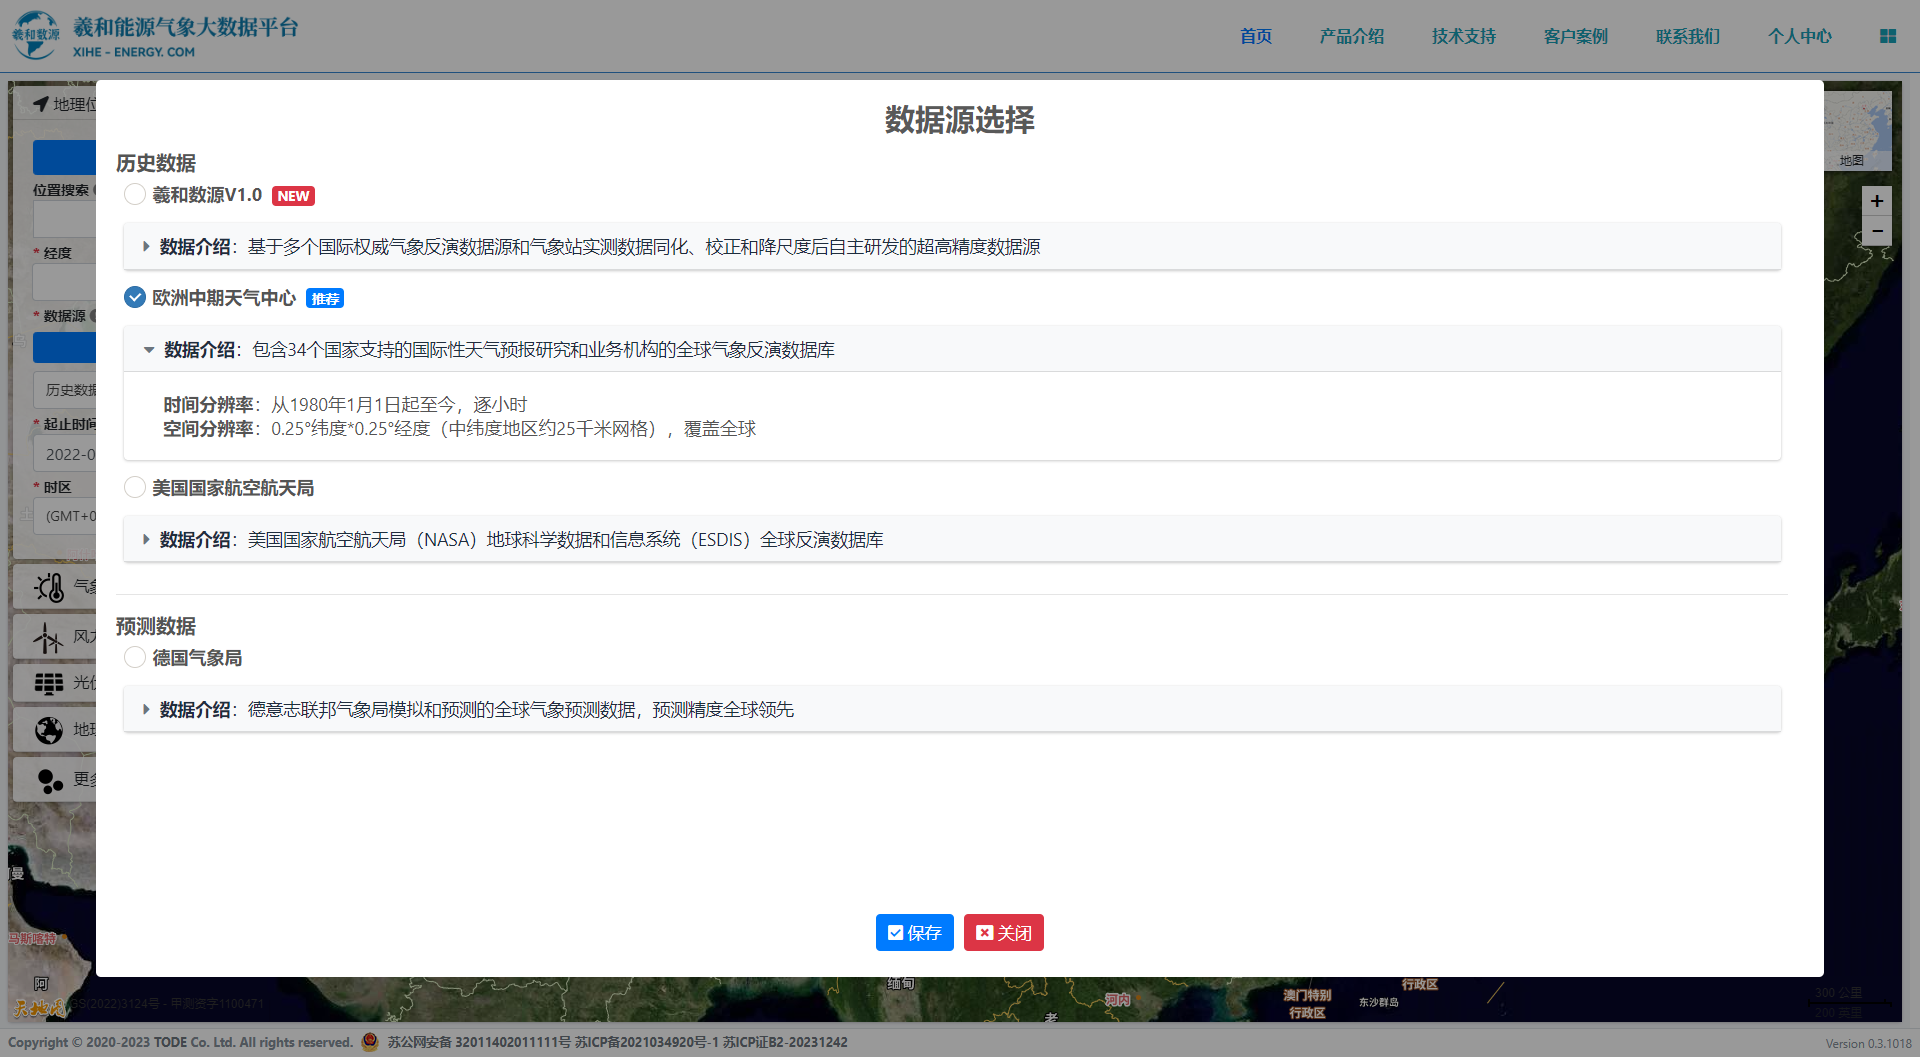Click the grid apps icon in header
Screen dimensions: 1920x1057
point(1887,36)
